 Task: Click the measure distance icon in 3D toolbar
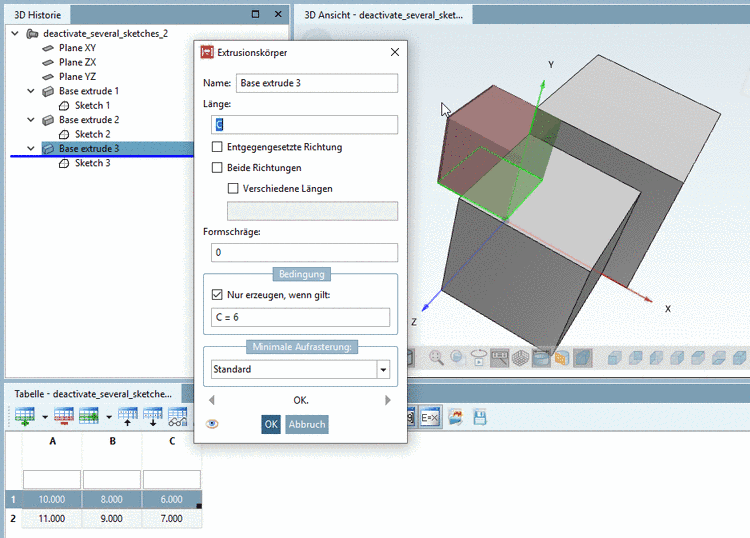(x=499, y=358)
